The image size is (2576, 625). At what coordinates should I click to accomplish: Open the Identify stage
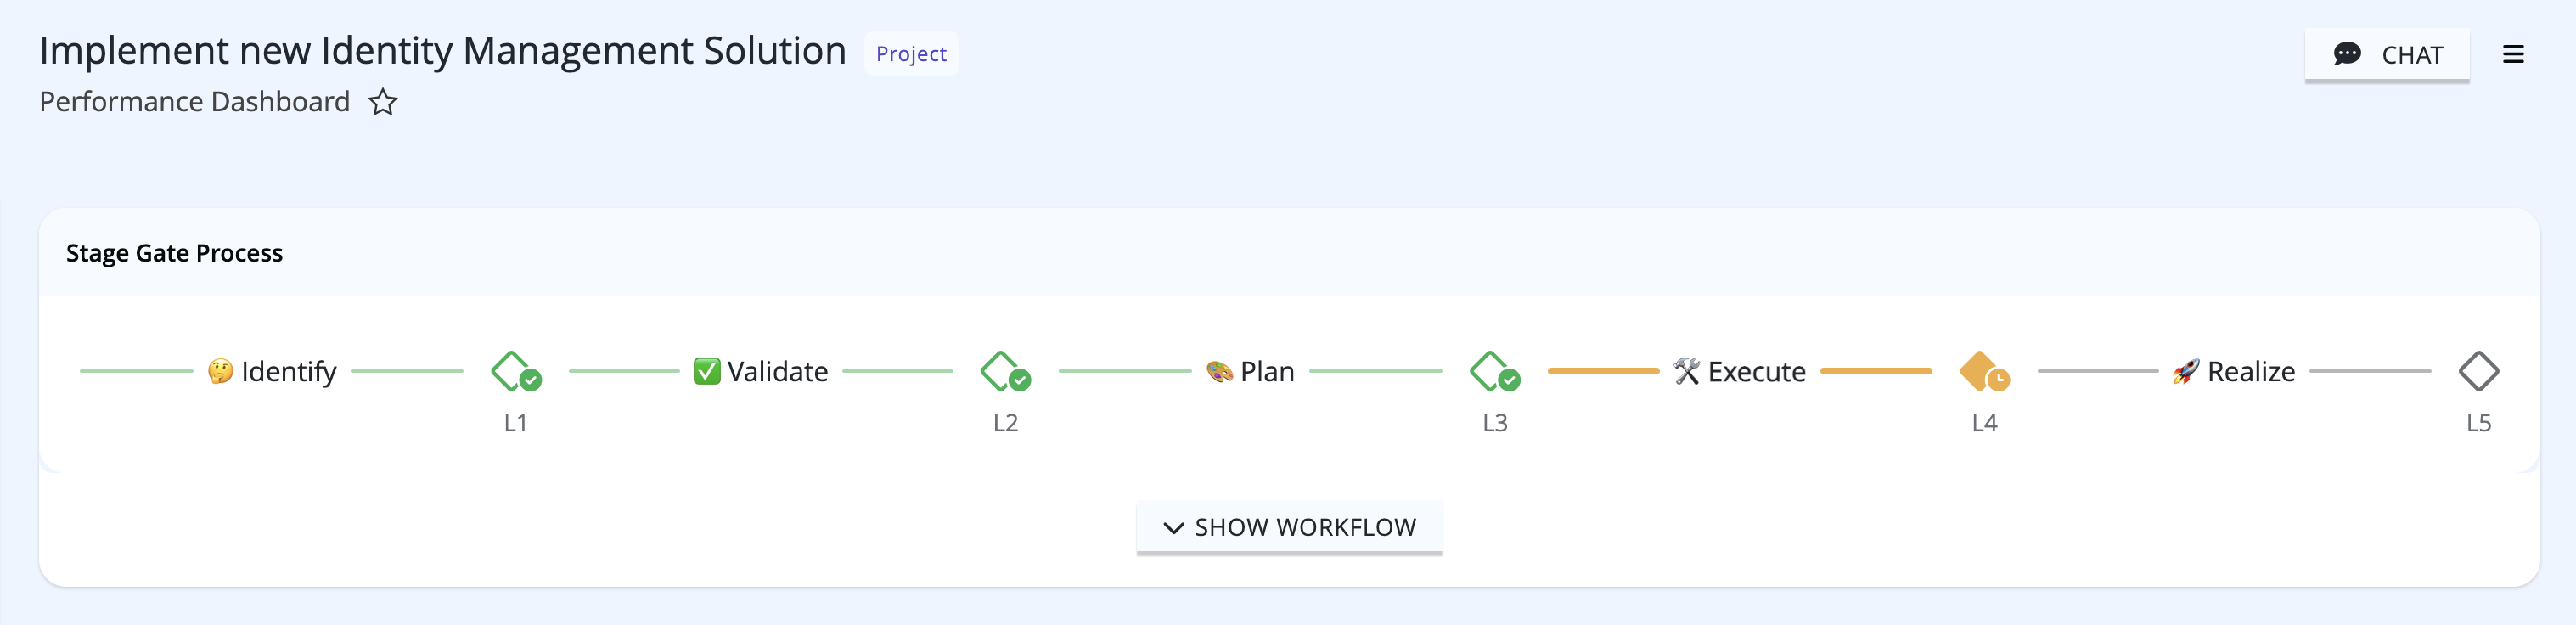(x=272, y=372)
